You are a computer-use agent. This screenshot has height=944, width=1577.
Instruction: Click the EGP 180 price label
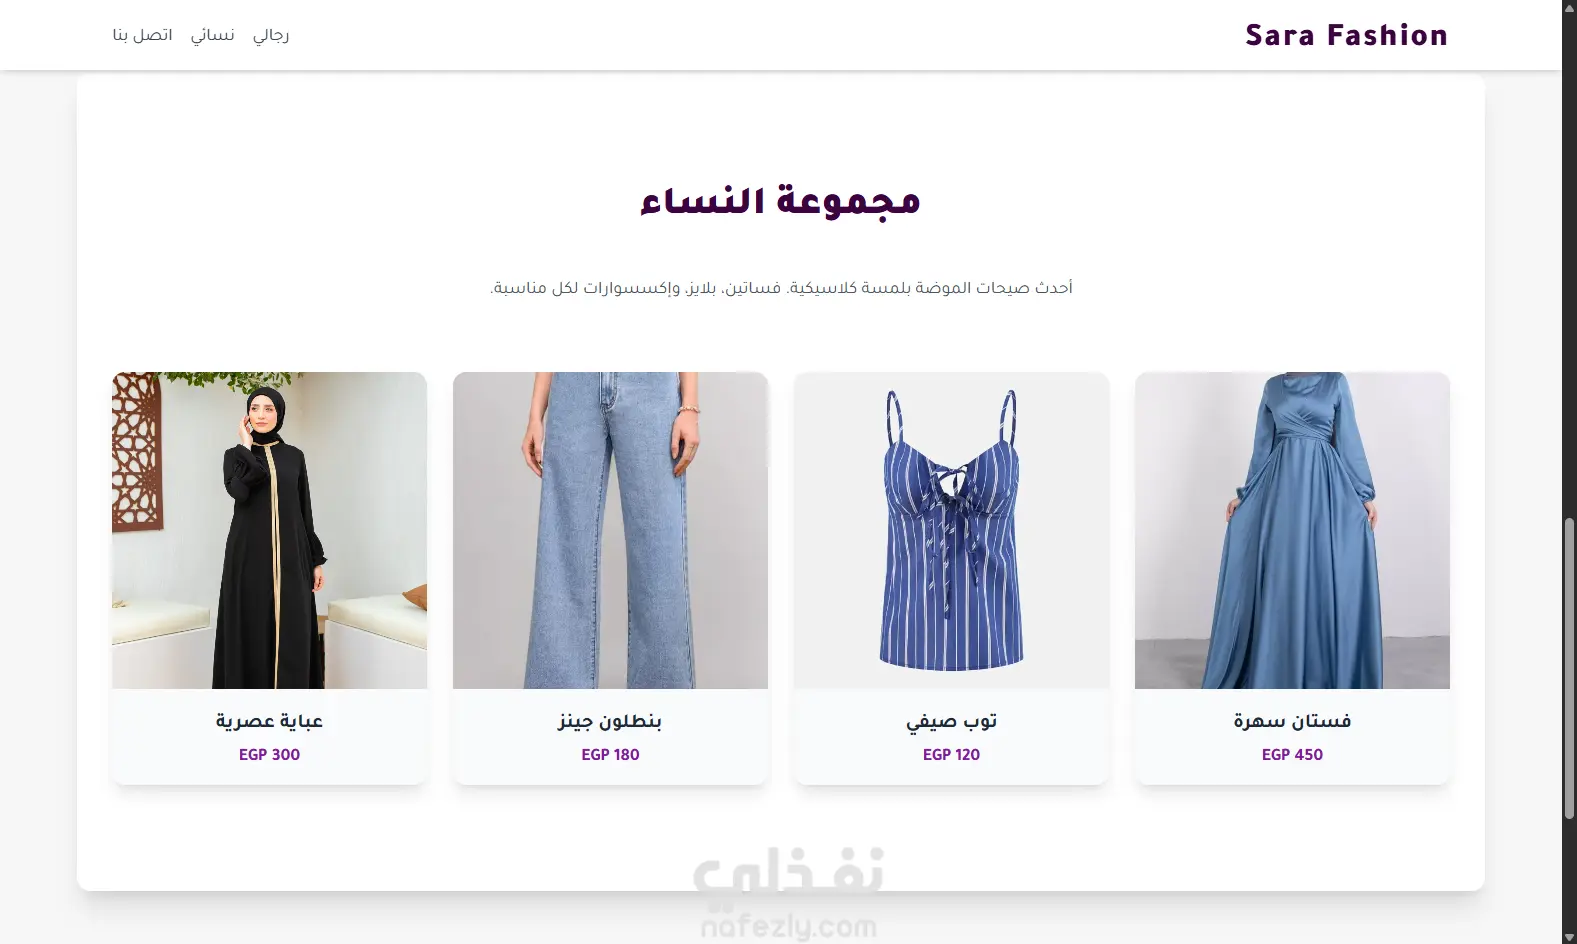[610, 755]
